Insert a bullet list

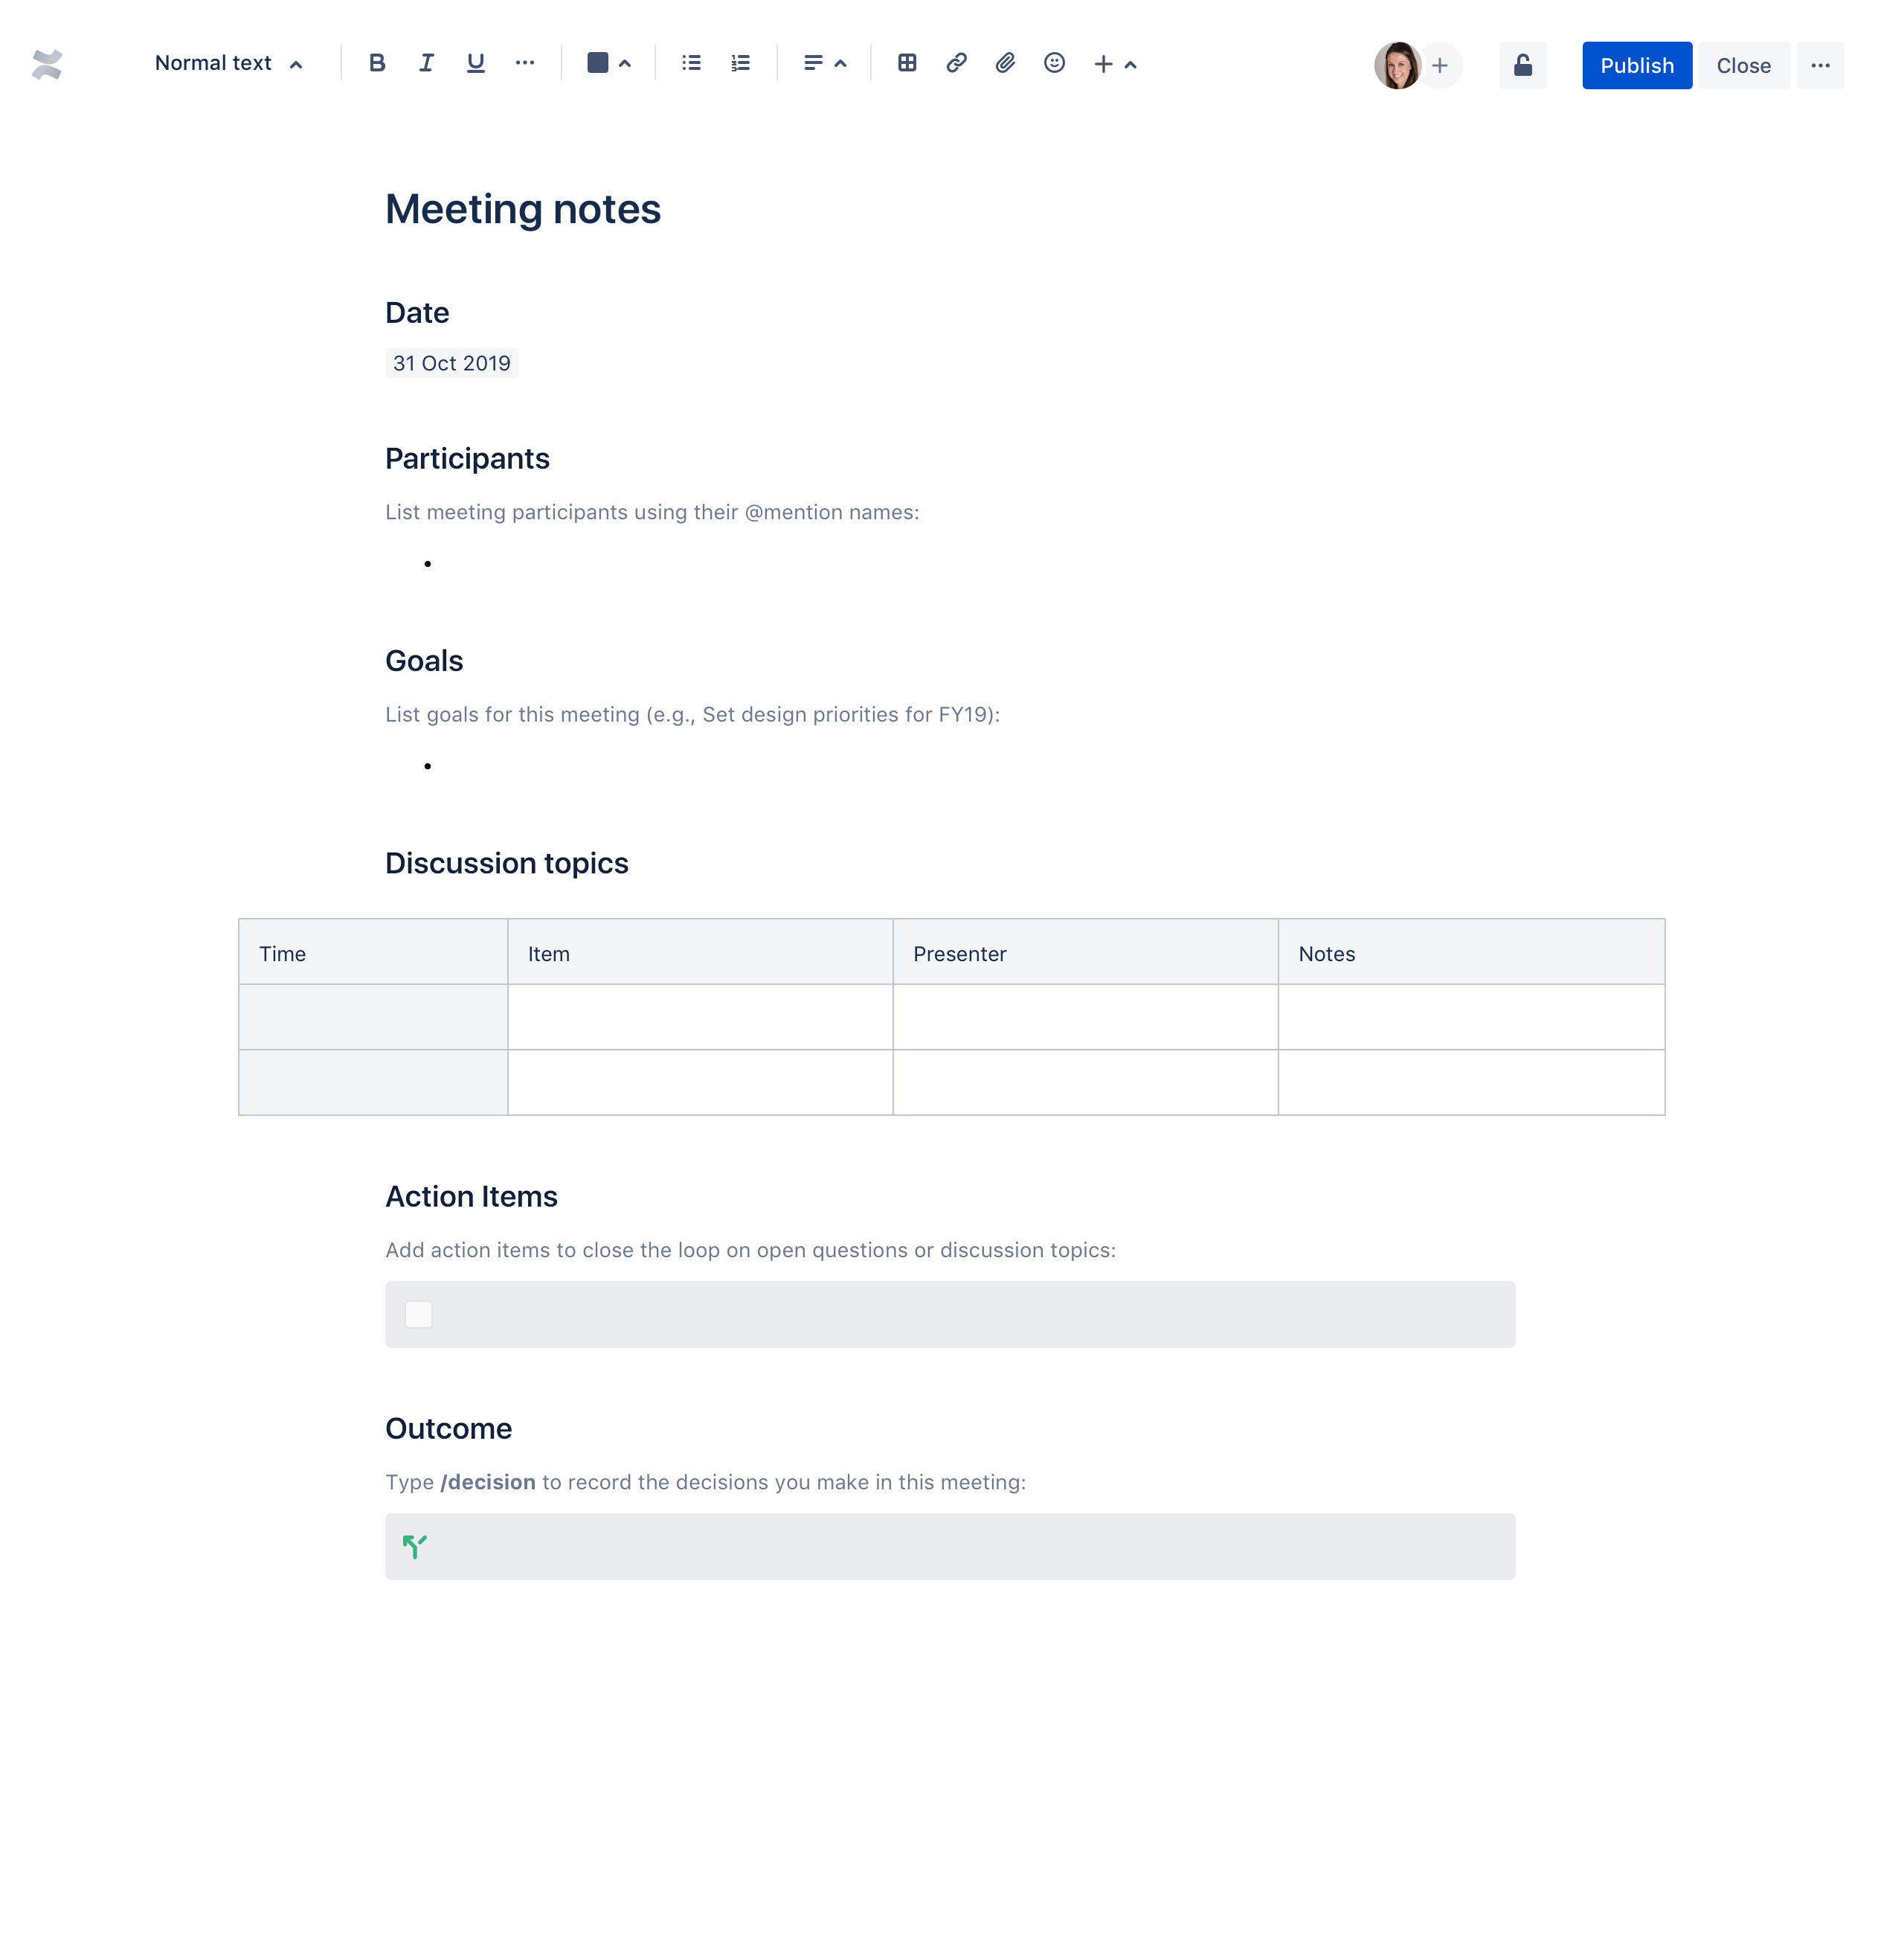(691, 63)
